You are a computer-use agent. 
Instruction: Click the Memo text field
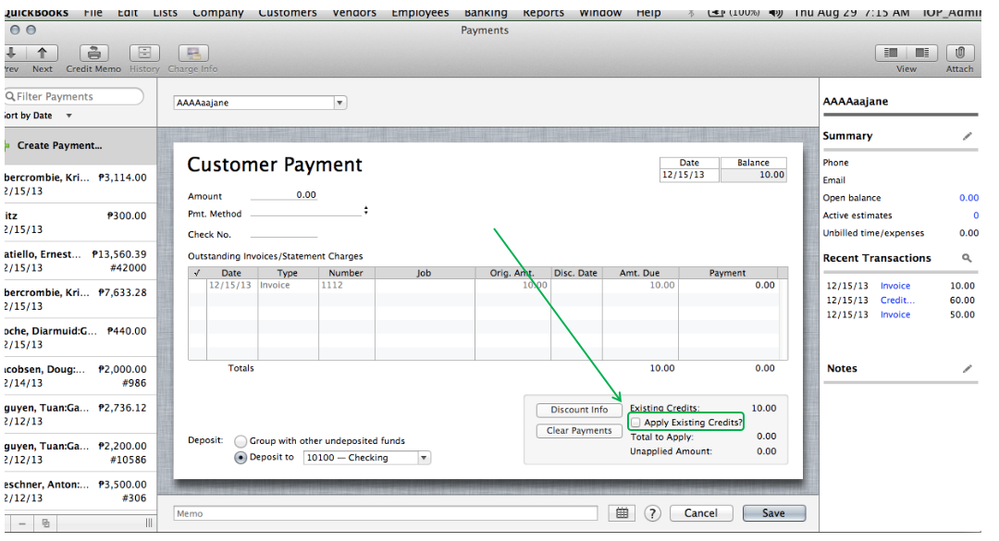(x=385, y=513)
